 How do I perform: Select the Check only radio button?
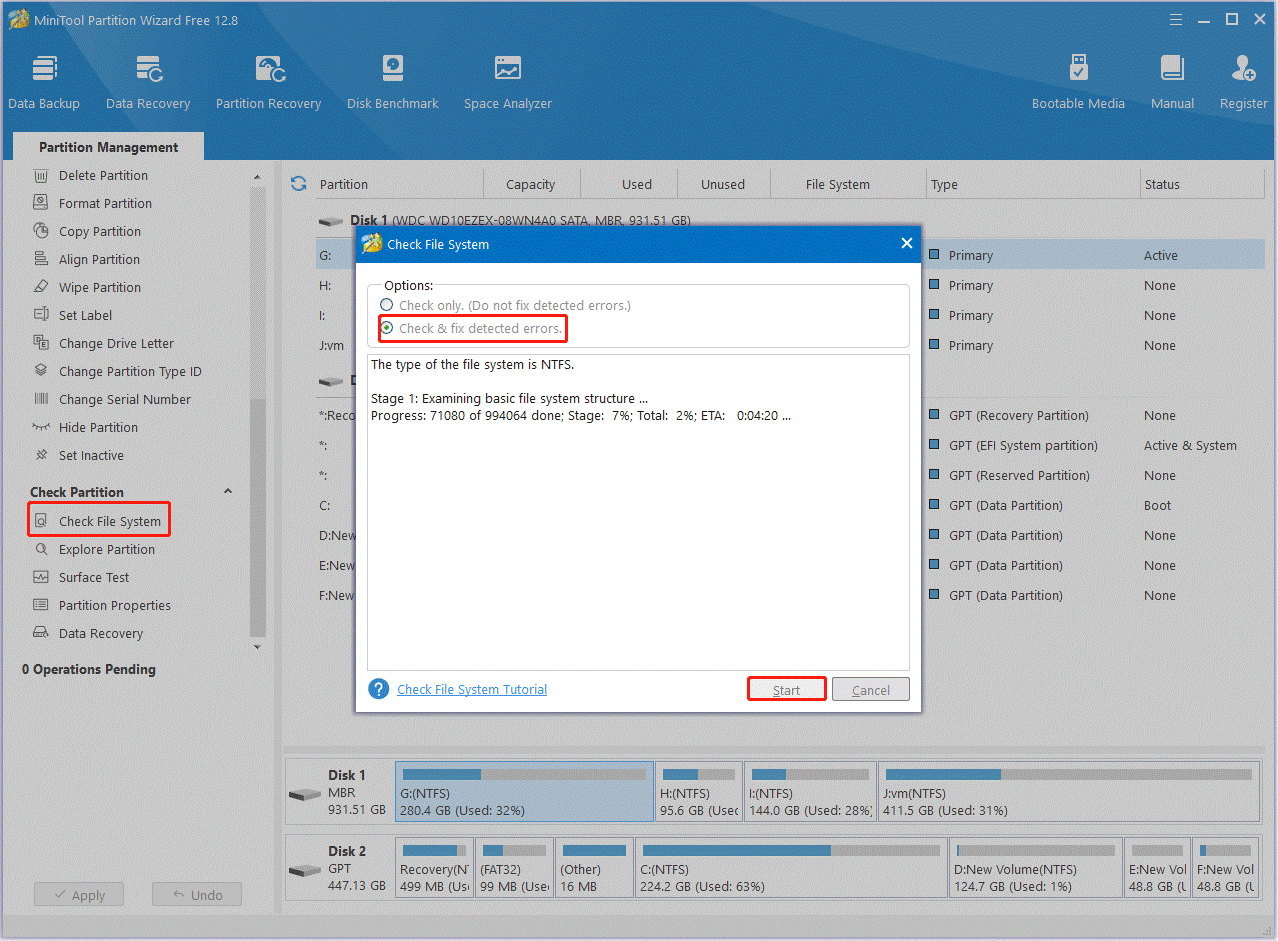coord(387,305)
